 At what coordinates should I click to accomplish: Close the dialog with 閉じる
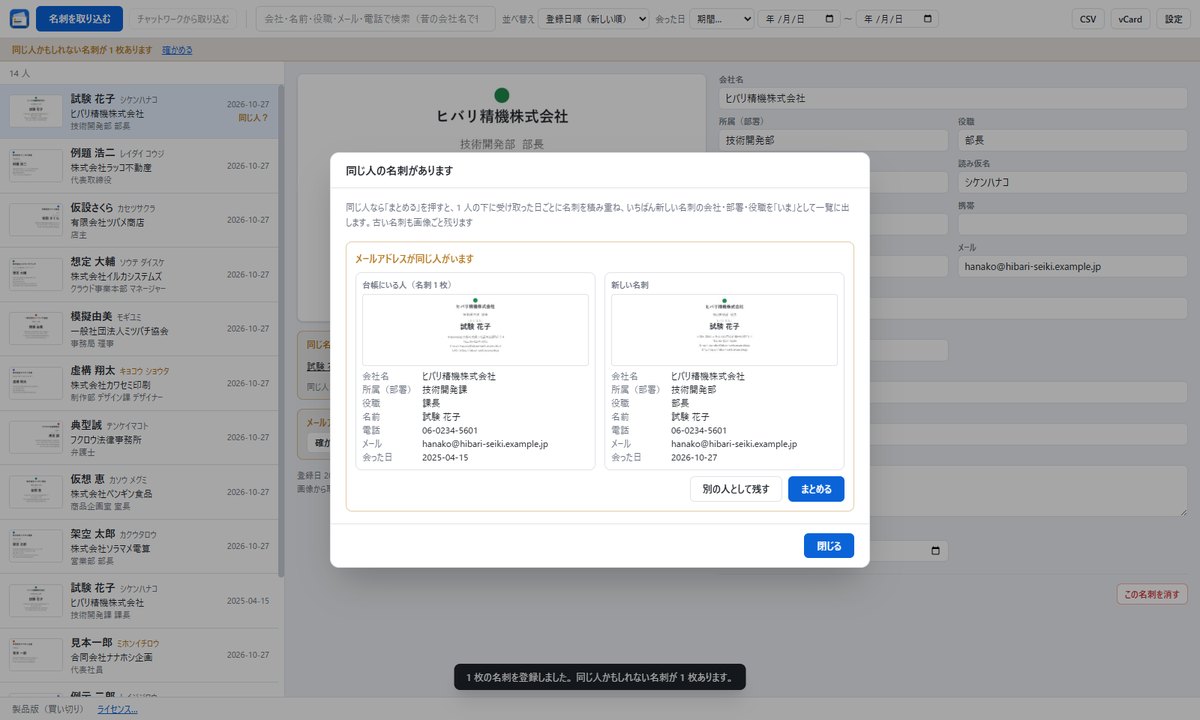[829, 546]
